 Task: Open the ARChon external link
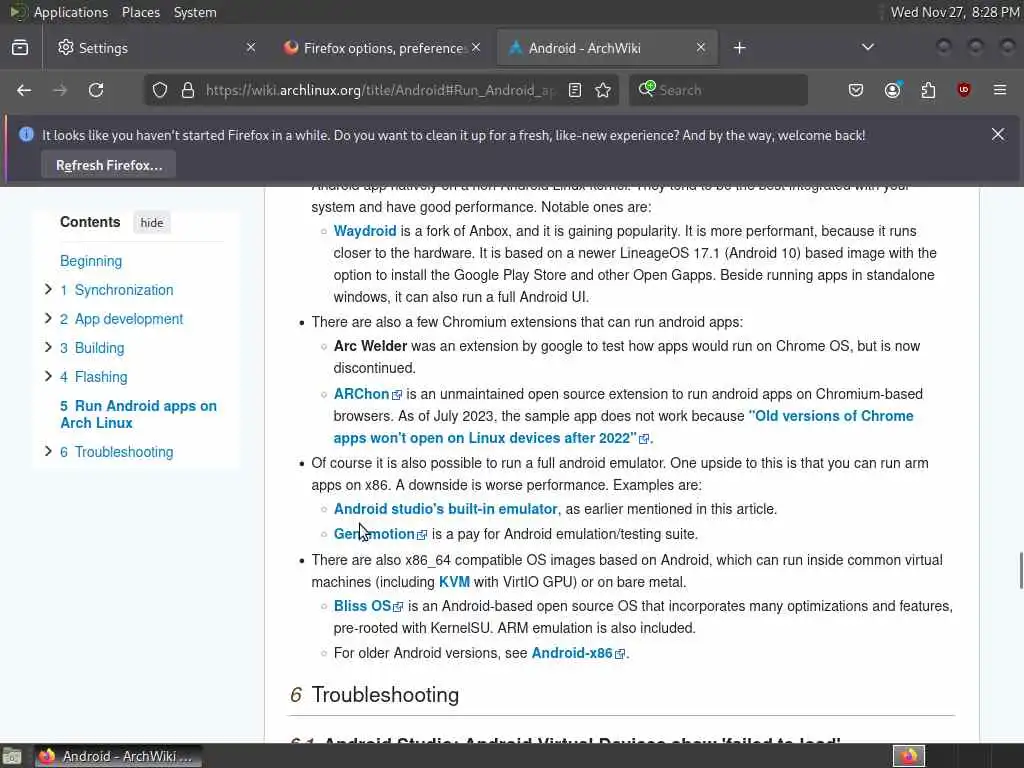tap(367, 394)
